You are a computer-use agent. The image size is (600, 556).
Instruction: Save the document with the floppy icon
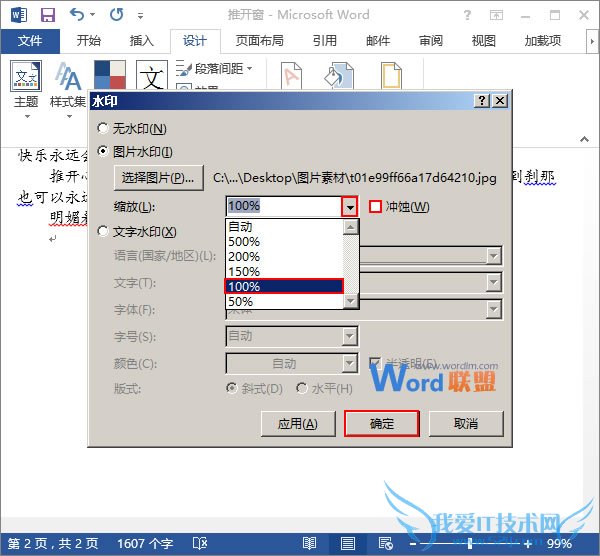pyautogui.click(x=48, y=15)
